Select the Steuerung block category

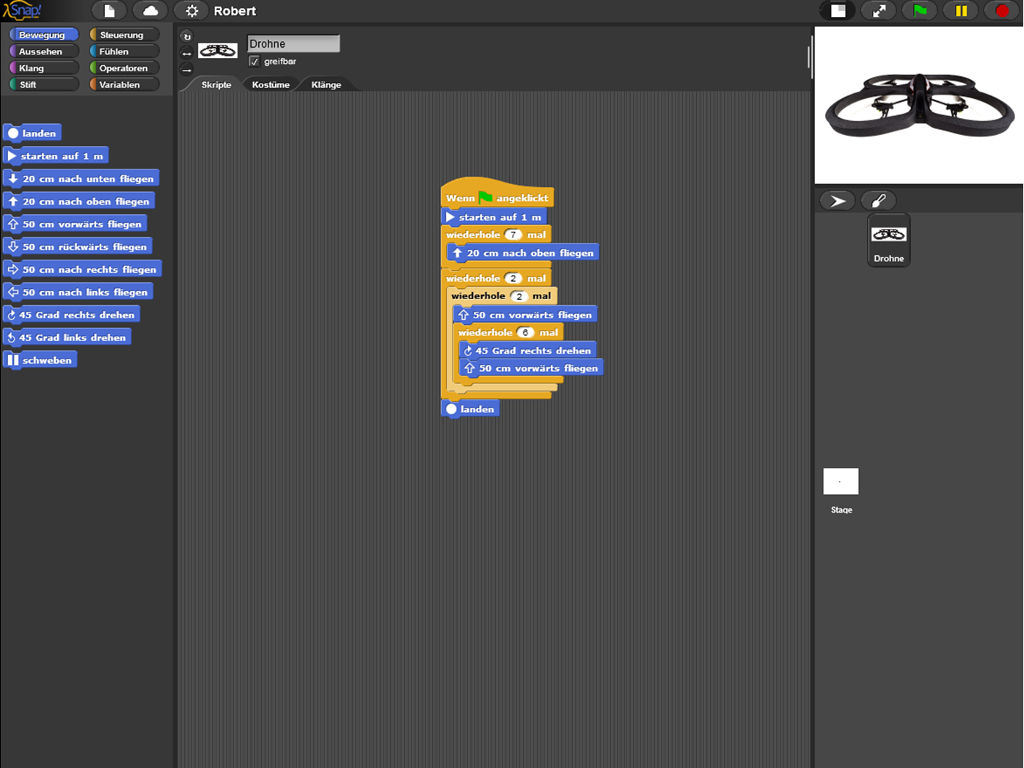(123, 35)
